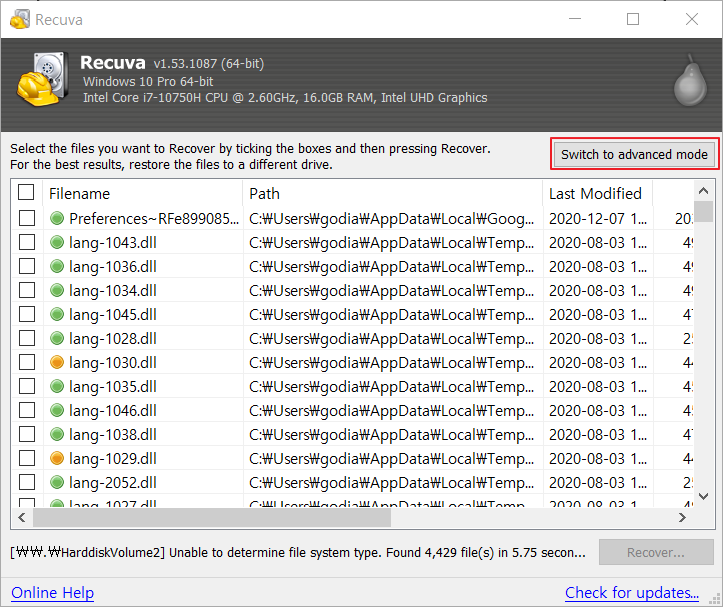
Task: Click Switch to advanced mode button
Action: point(634,154)
